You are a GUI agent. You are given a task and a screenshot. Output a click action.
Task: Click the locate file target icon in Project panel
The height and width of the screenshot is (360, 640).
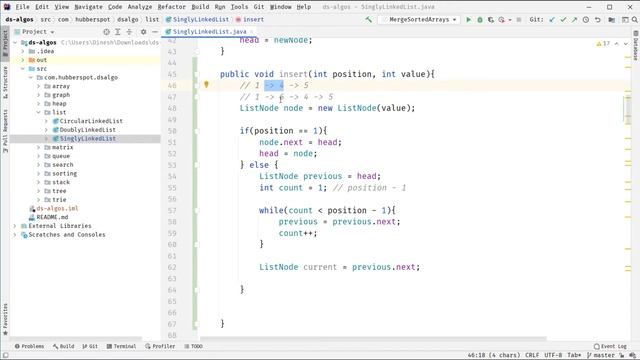107,31
